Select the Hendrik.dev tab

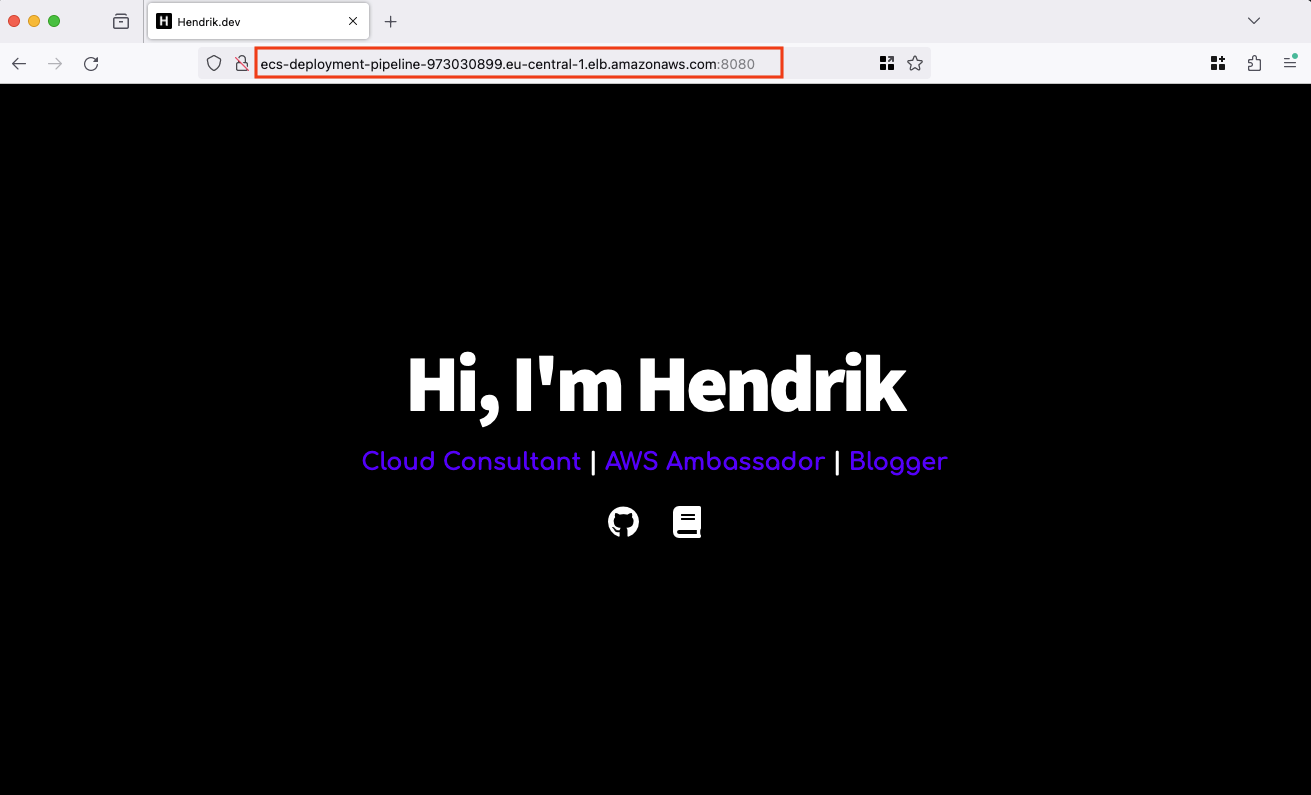pos(250,21)
